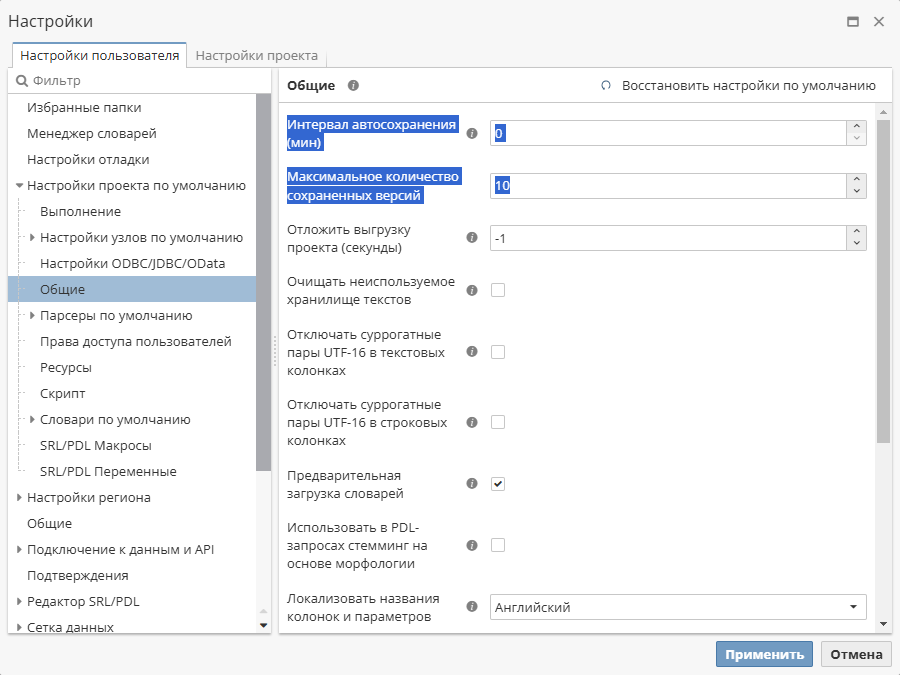Click the info icon next to Общие heading
The width and height of the screenshot is (900, 675).
[x=352, y=85]
